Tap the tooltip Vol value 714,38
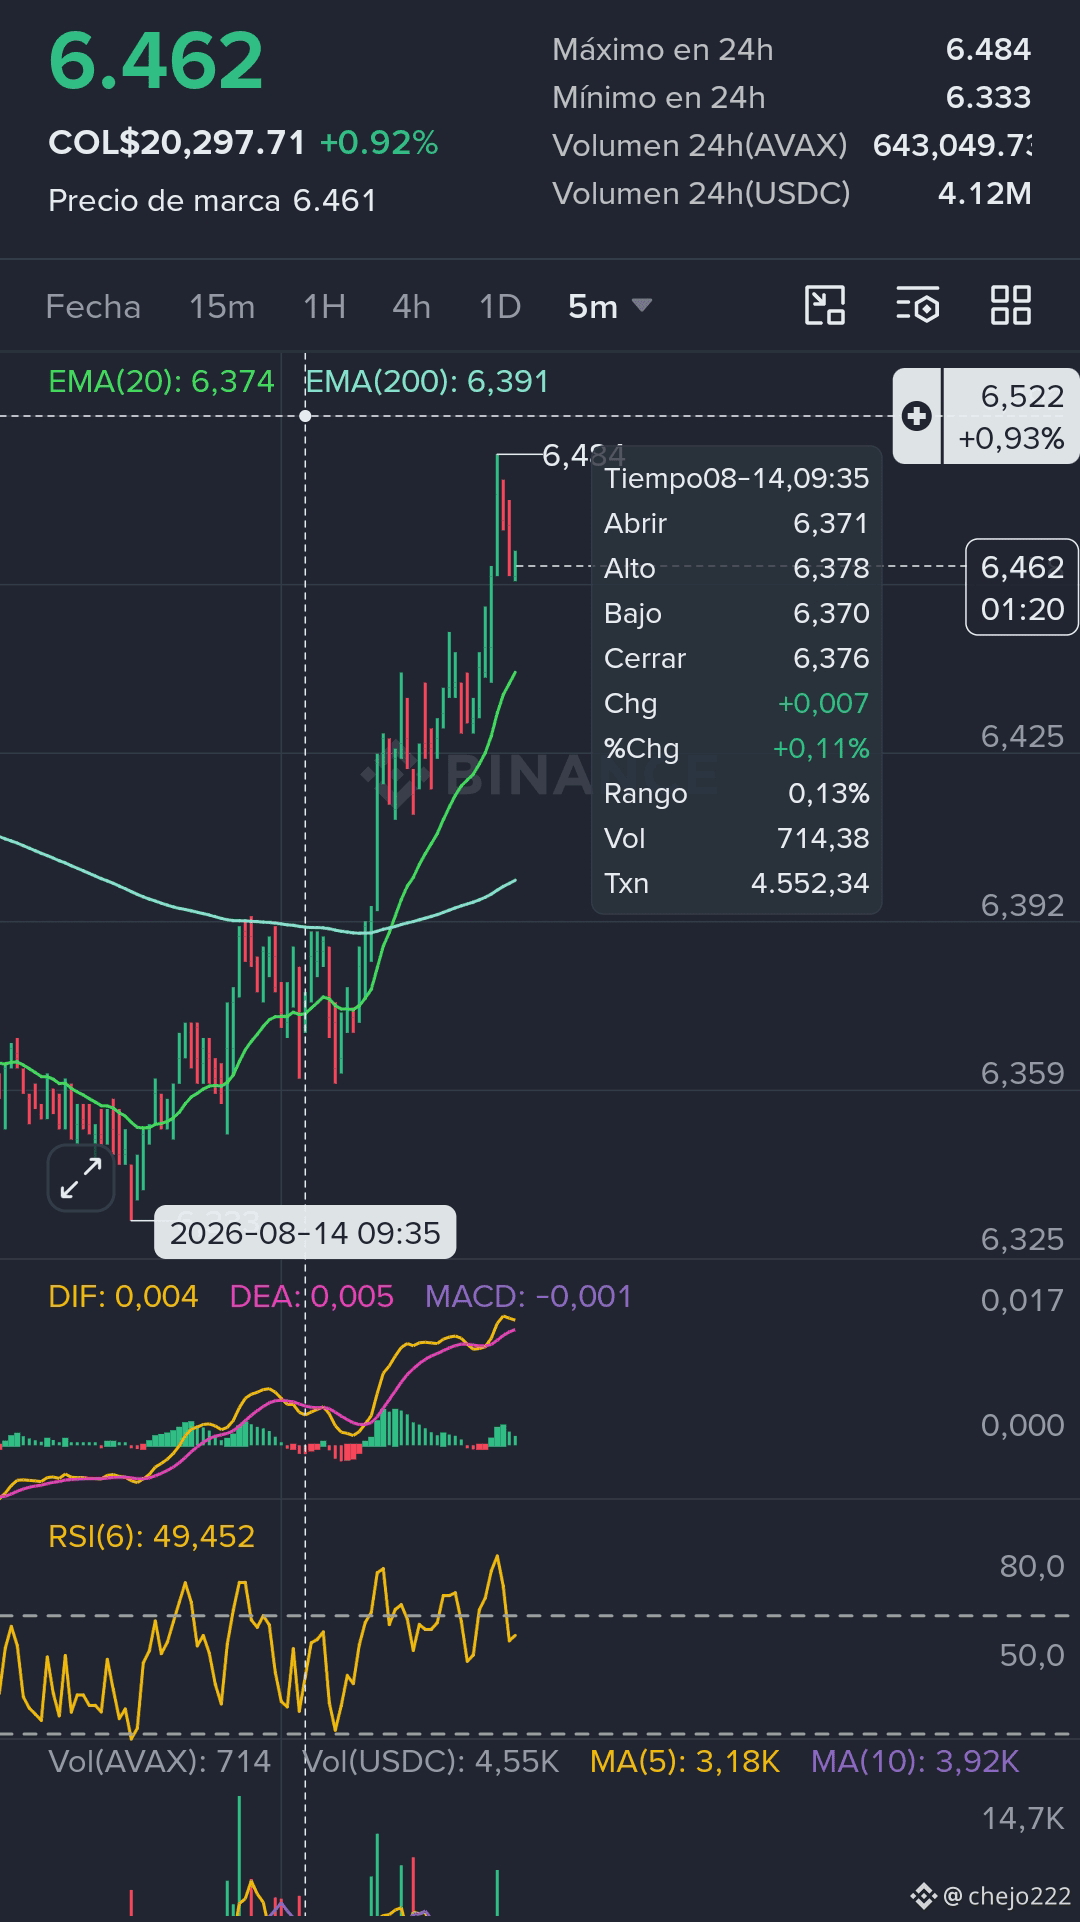The height and width of the screenshot is (1922, 1080). point(823,838)
